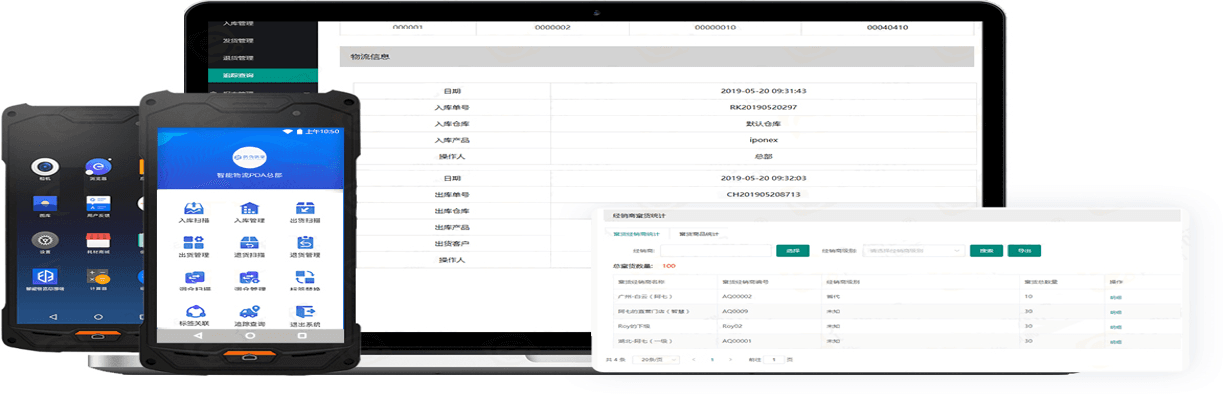The width and height of the screenshot is (1224, 395).
Task: Open the 智能物流 app on back PDA
Action: pyautogui.click(x=44, y=276)
